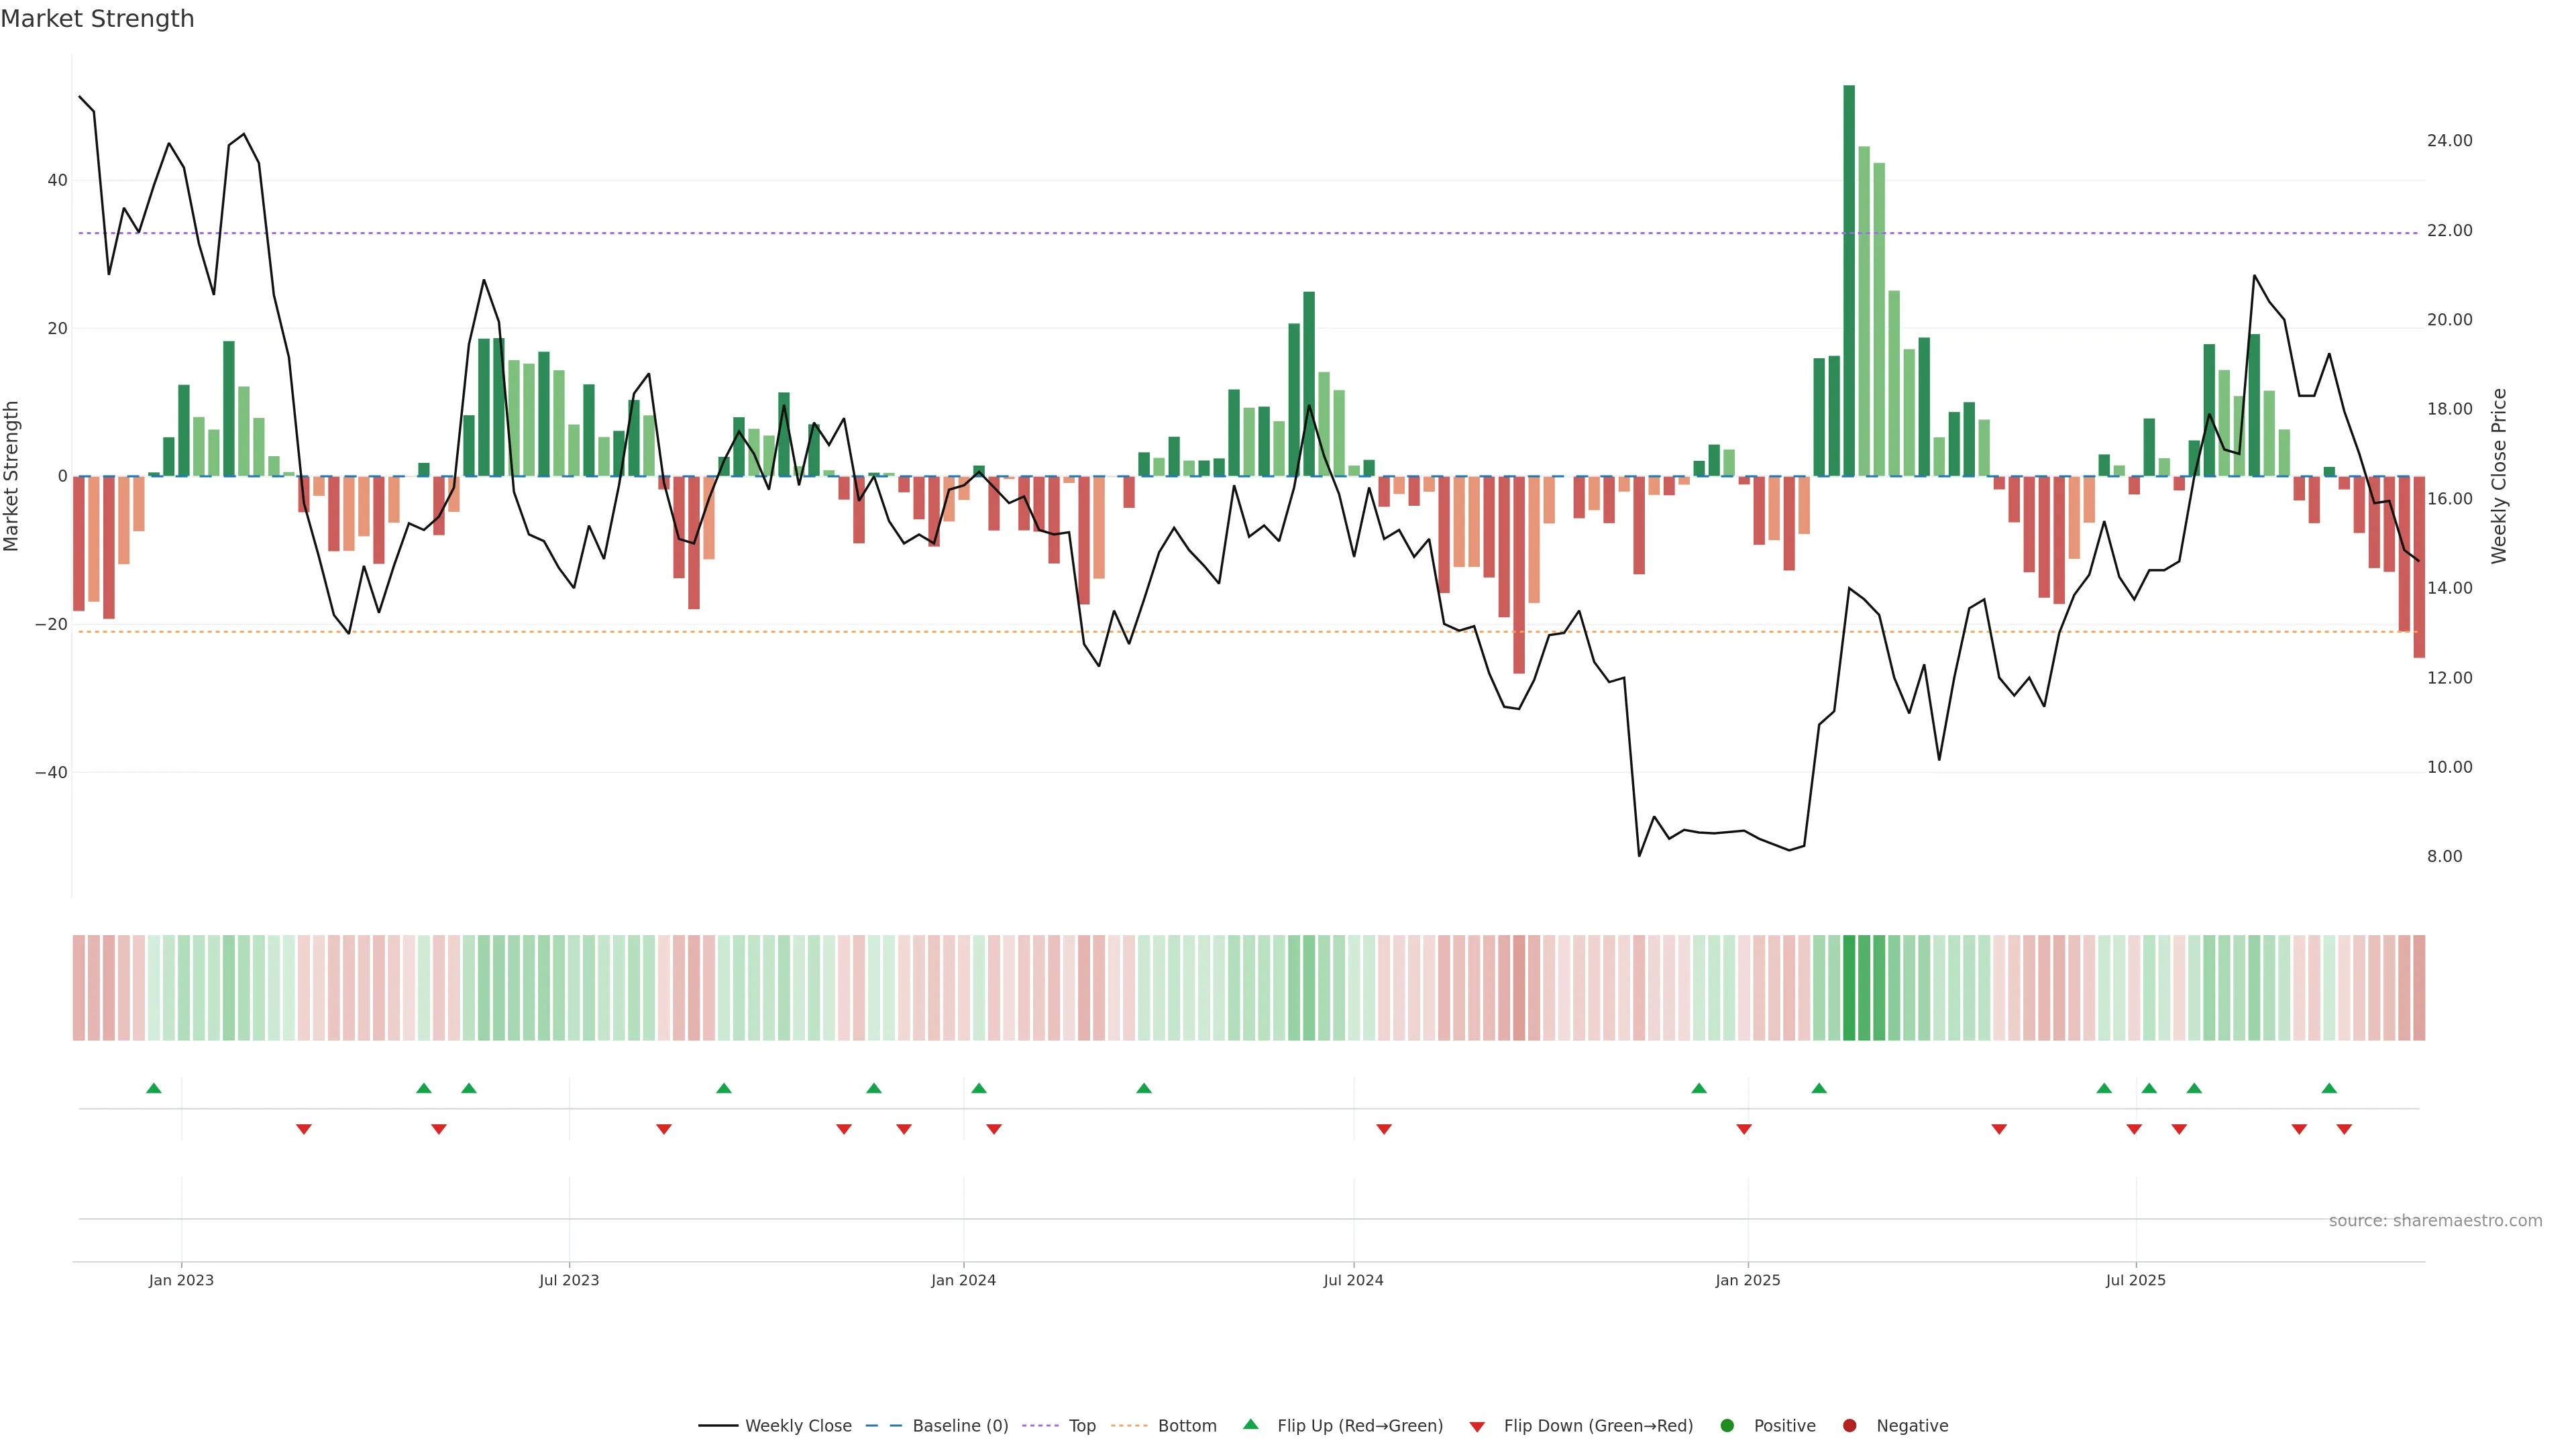This screenshot has height=1449, width=2576.
Task: Click the first green flip-up triangle marker
Action: click(x=154, y=1088)
